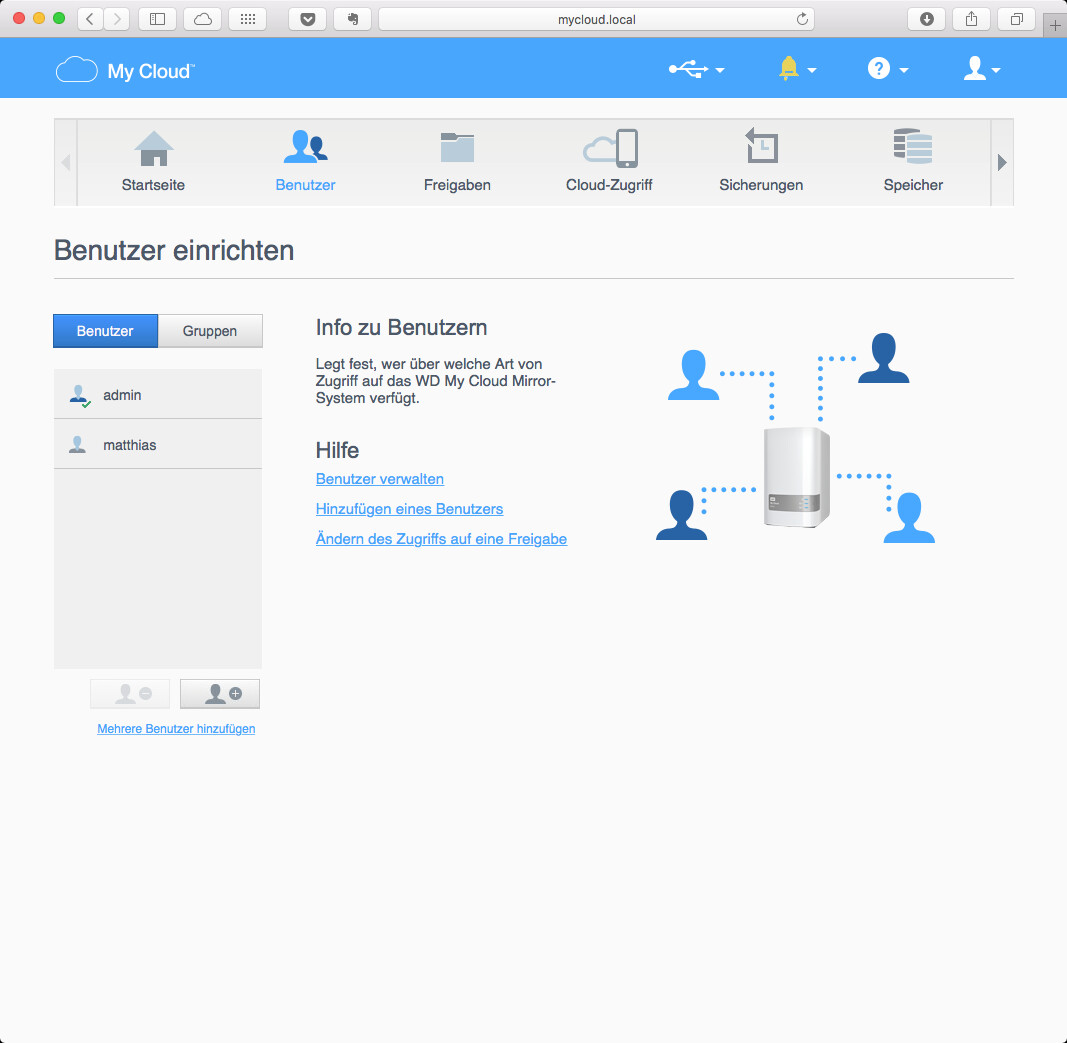Select the Freigaben folder icon

click(457, 149)
